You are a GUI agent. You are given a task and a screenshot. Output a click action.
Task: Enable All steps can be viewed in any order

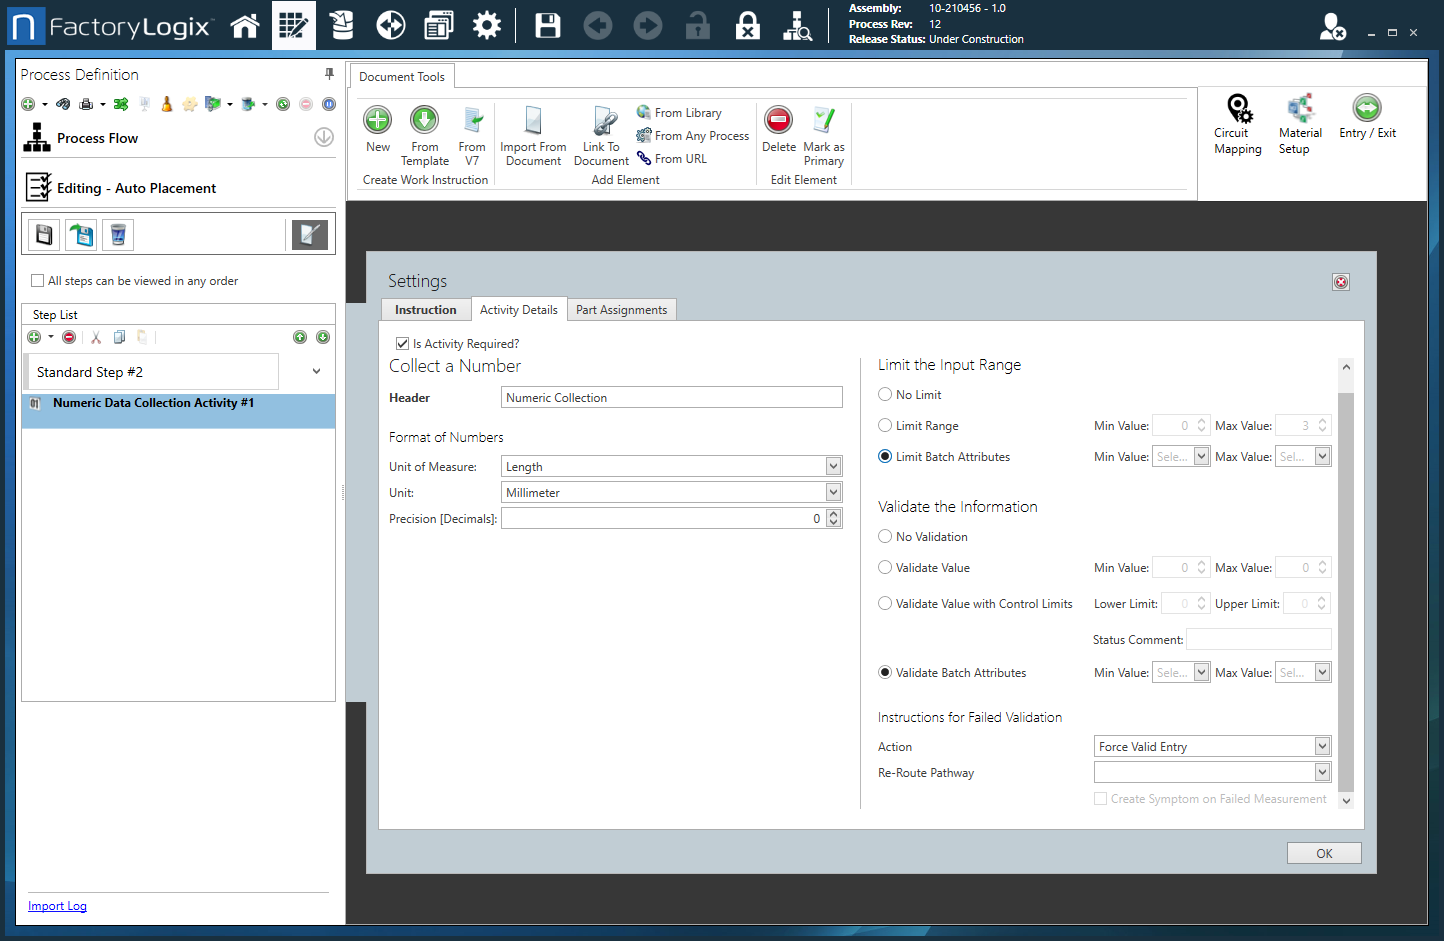(38, 281)
